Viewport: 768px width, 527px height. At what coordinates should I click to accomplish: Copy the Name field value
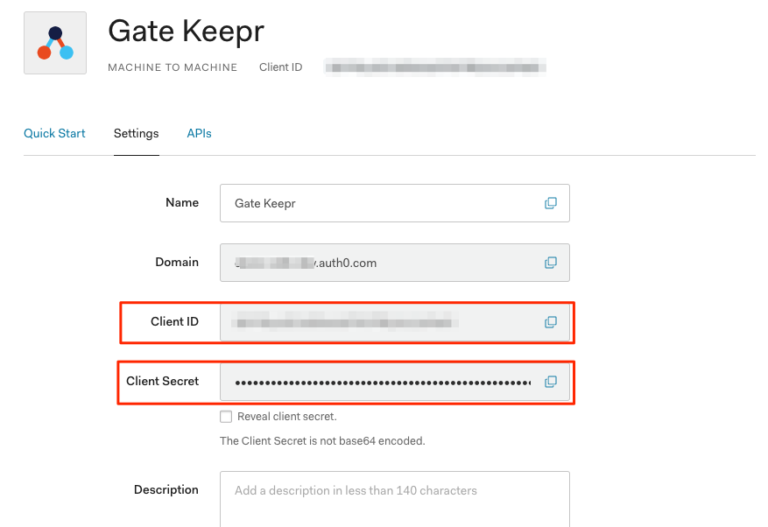(x=551, y=203)
